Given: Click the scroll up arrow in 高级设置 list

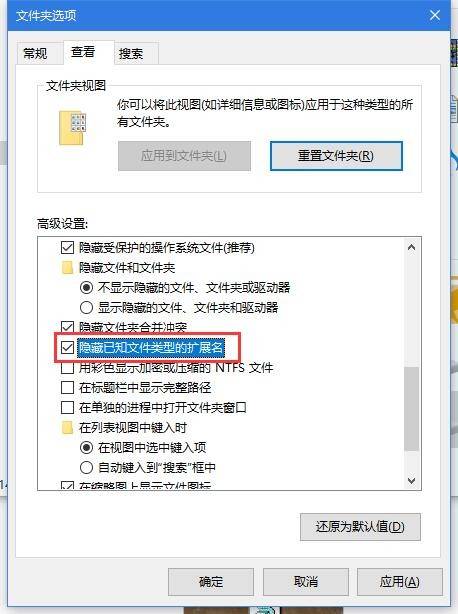Looking at the screenshot, I should pyautogui.click(x=411, y=247).
